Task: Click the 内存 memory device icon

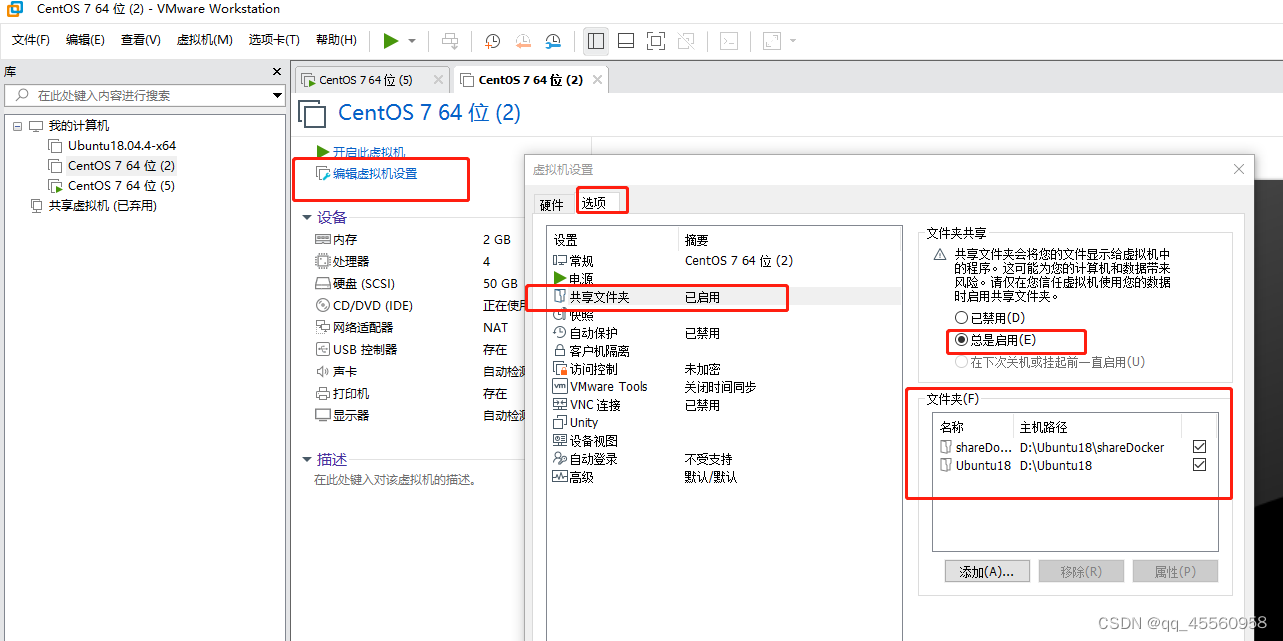Action: click(x=323, y=240)
